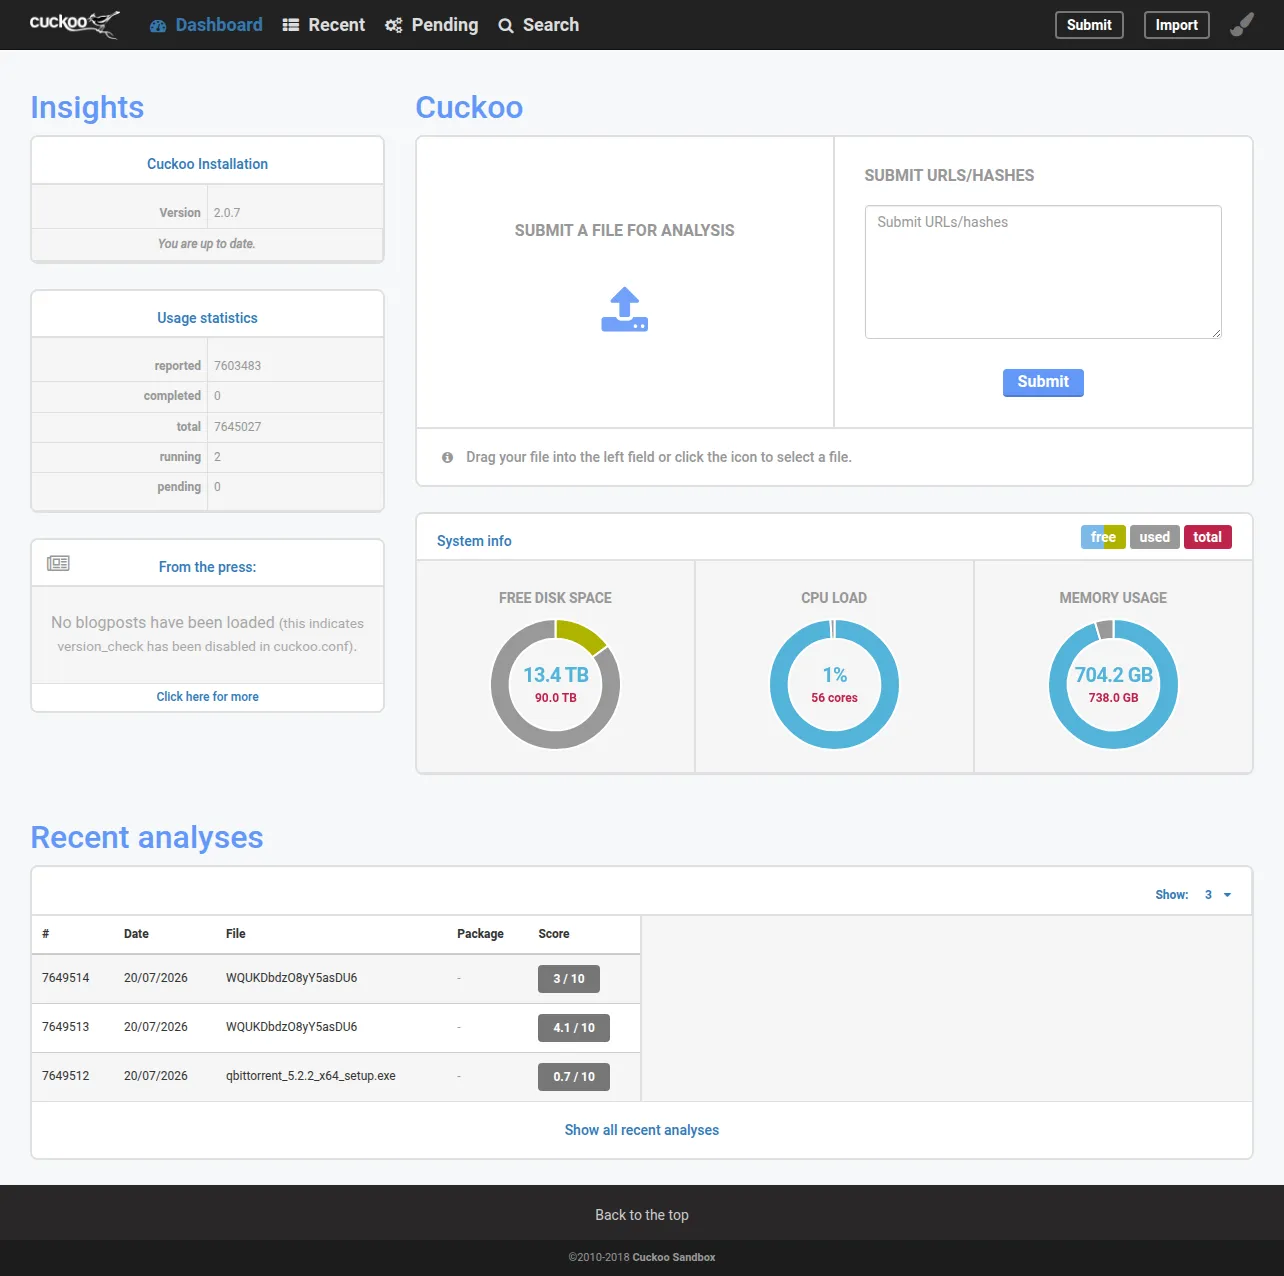1284x1276 pixels.
Task: Click the 3 / 10 score badge
Action: coord(569,979)
